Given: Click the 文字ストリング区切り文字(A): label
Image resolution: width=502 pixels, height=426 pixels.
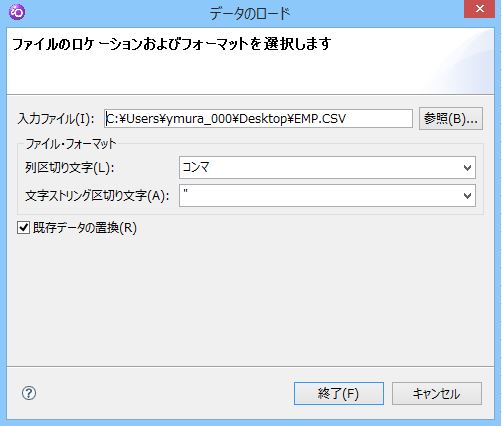Looking at the screenshot, I should 97,196.
